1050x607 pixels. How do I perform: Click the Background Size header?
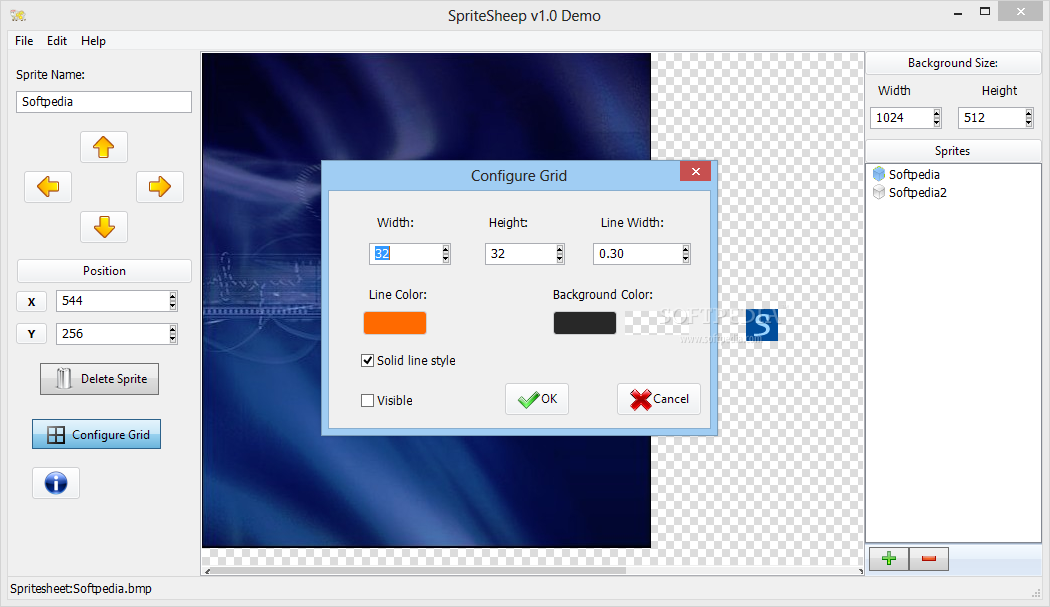click(x=953, y=63)
